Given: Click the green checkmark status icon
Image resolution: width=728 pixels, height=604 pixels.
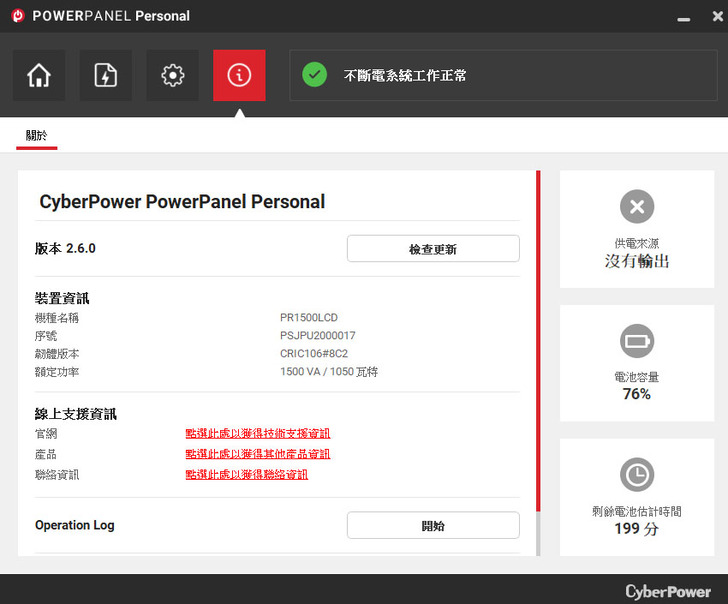Looking at the screenshot, I should pyautogui.click(x=315, y=75).
